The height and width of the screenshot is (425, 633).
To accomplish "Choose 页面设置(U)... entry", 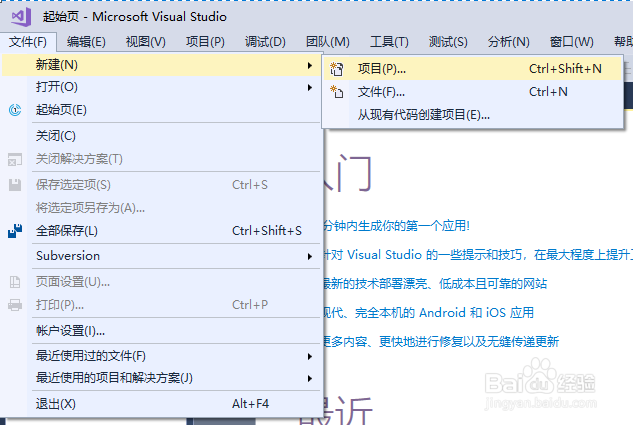I will (x=161, y=282).
